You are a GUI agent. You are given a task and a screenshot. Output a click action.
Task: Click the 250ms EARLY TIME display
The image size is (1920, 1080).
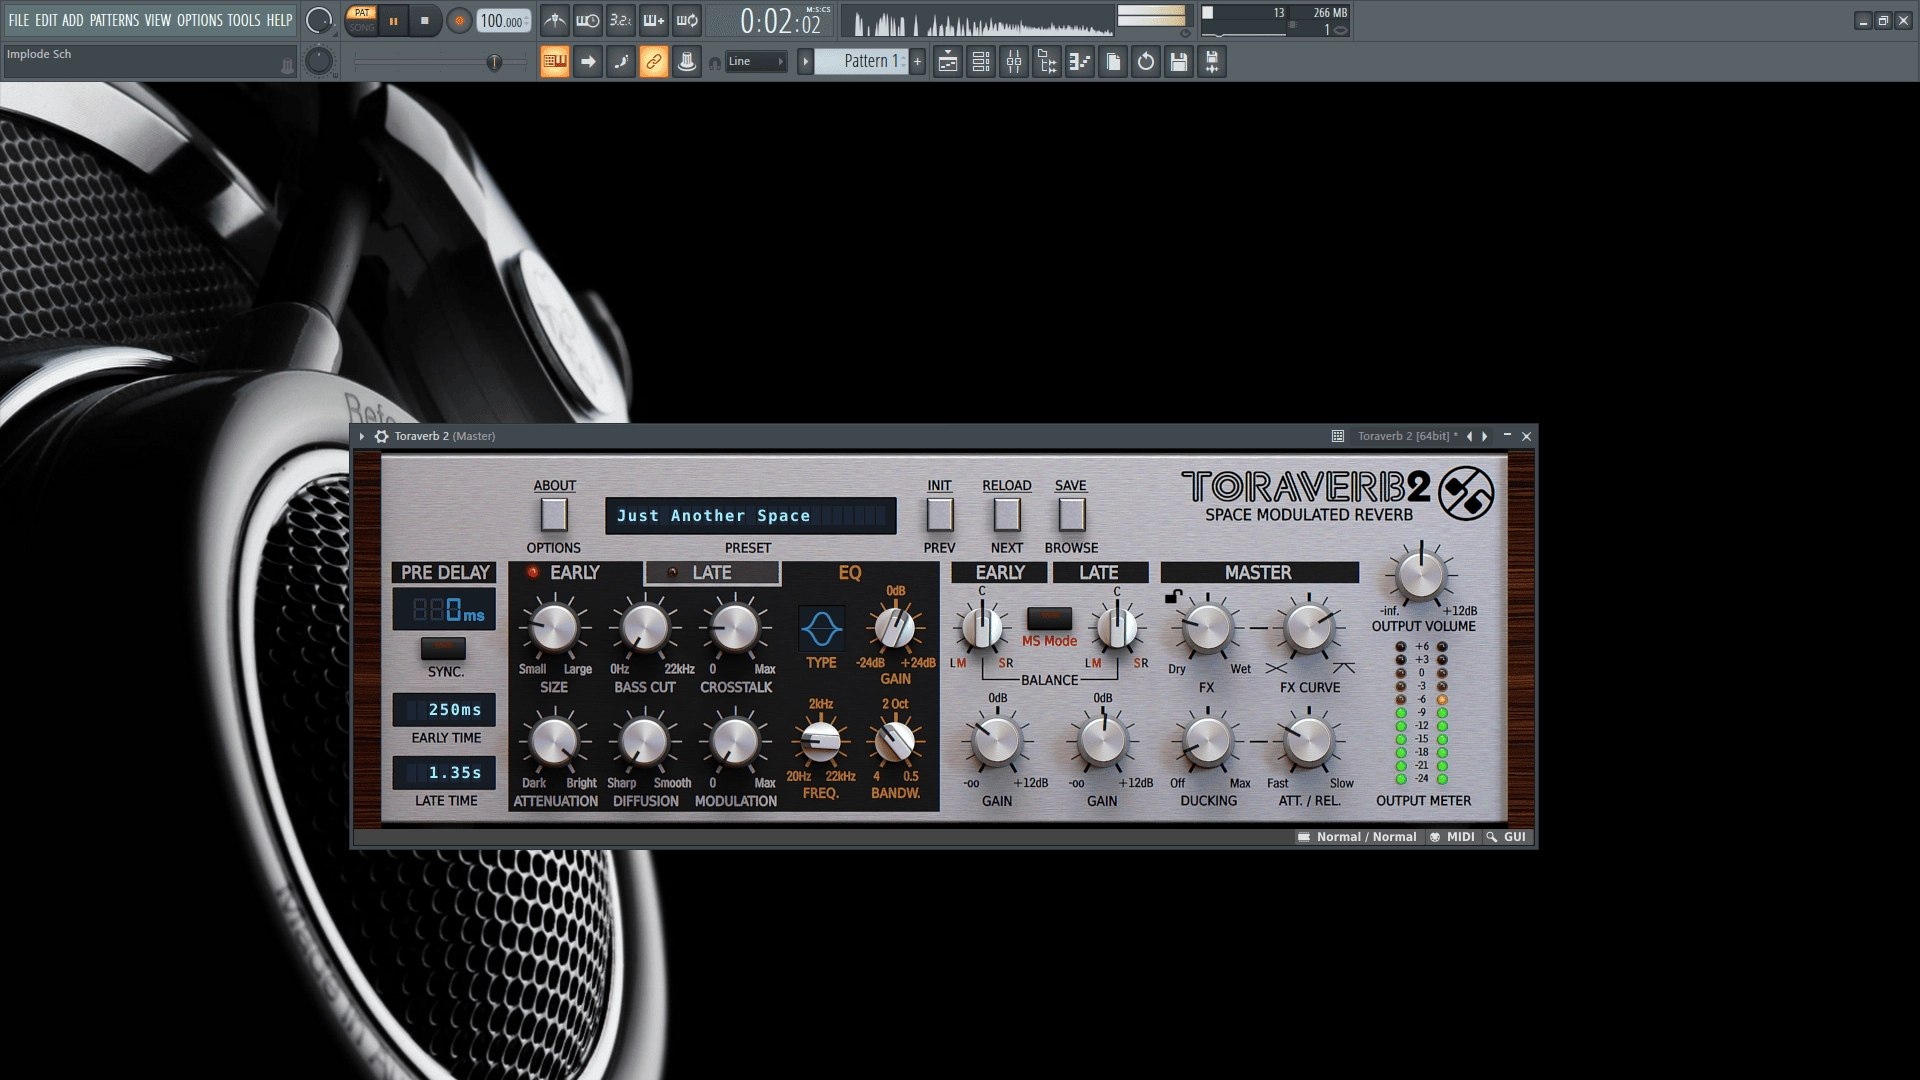(x=444, y=710)
